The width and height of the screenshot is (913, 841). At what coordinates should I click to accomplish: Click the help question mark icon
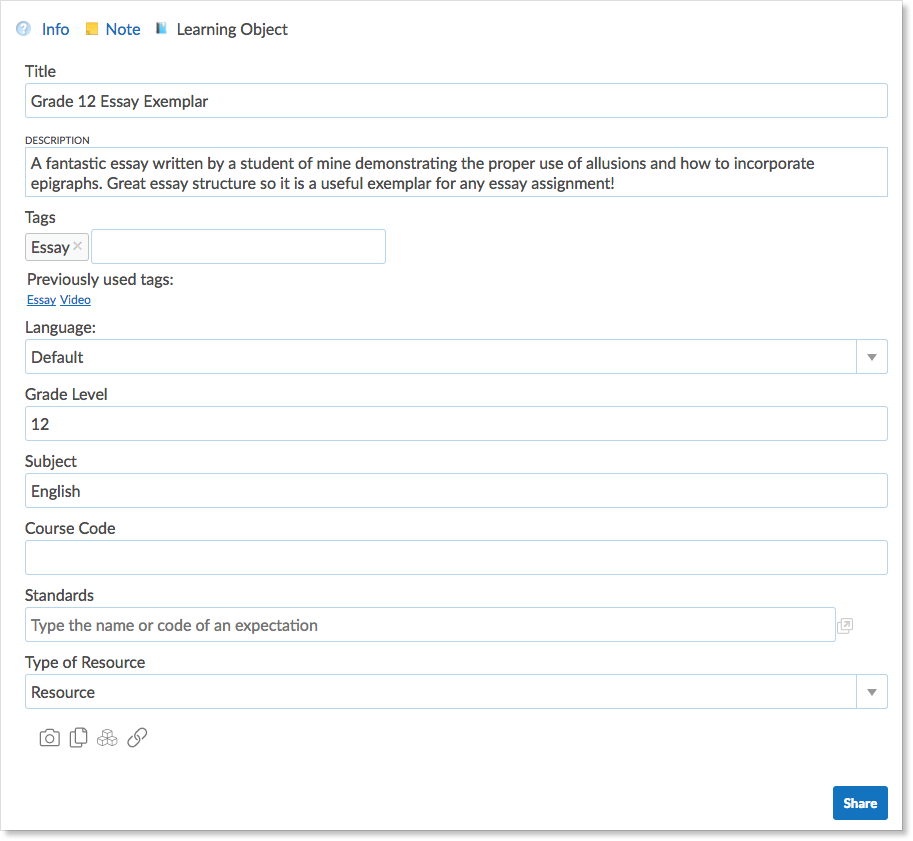click(x=22, y=28)
